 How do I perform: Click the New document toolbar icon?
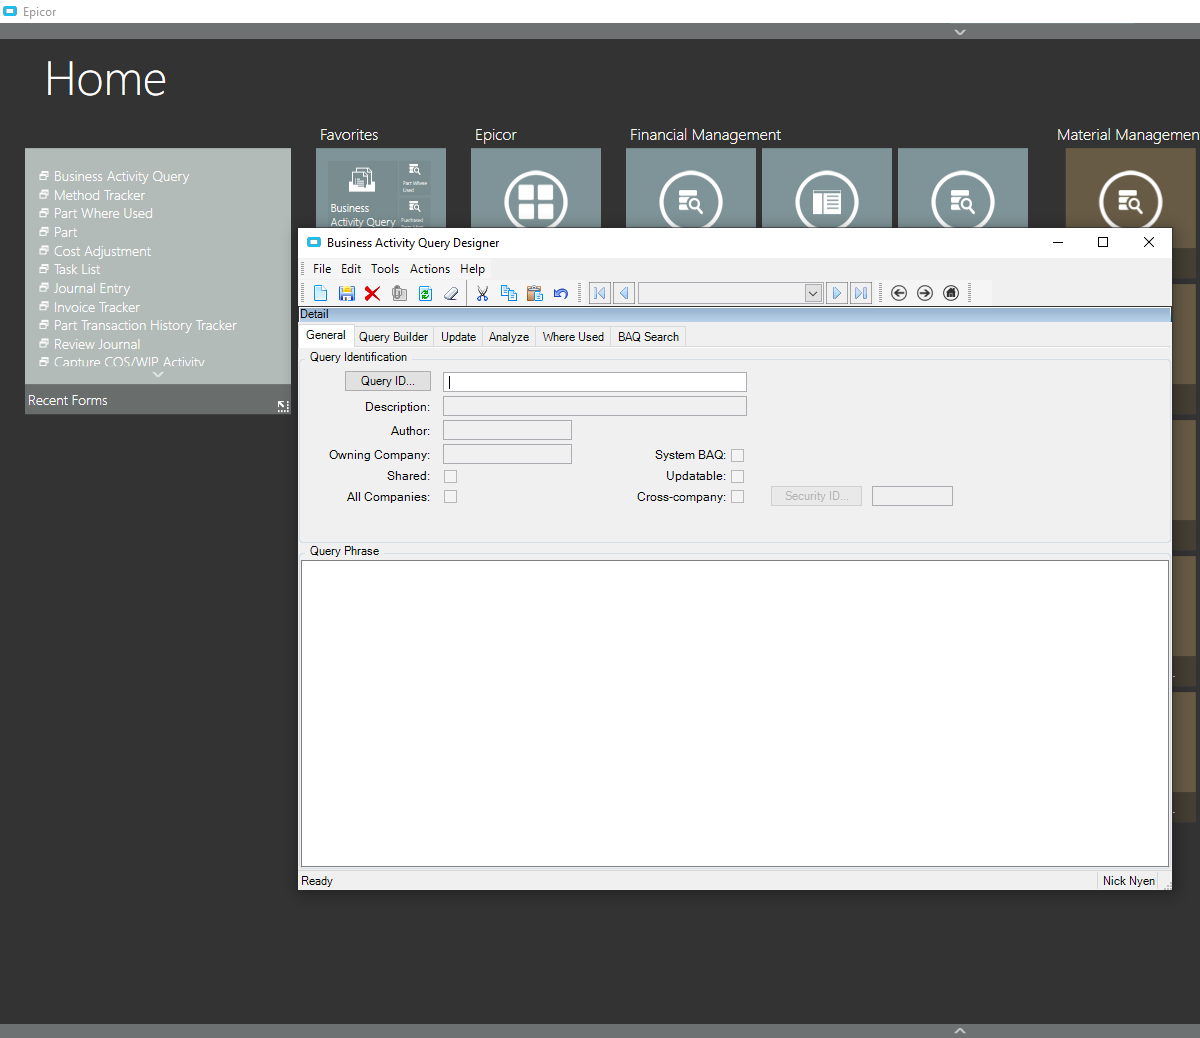click(x=320, y=293)
